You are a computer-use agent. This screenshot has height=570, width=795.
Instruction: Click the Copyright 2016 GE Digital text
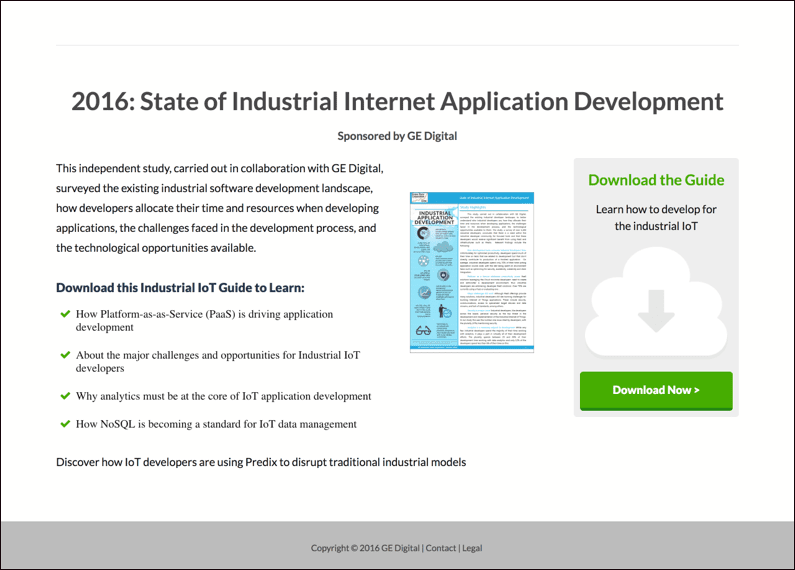click(365, 548)
